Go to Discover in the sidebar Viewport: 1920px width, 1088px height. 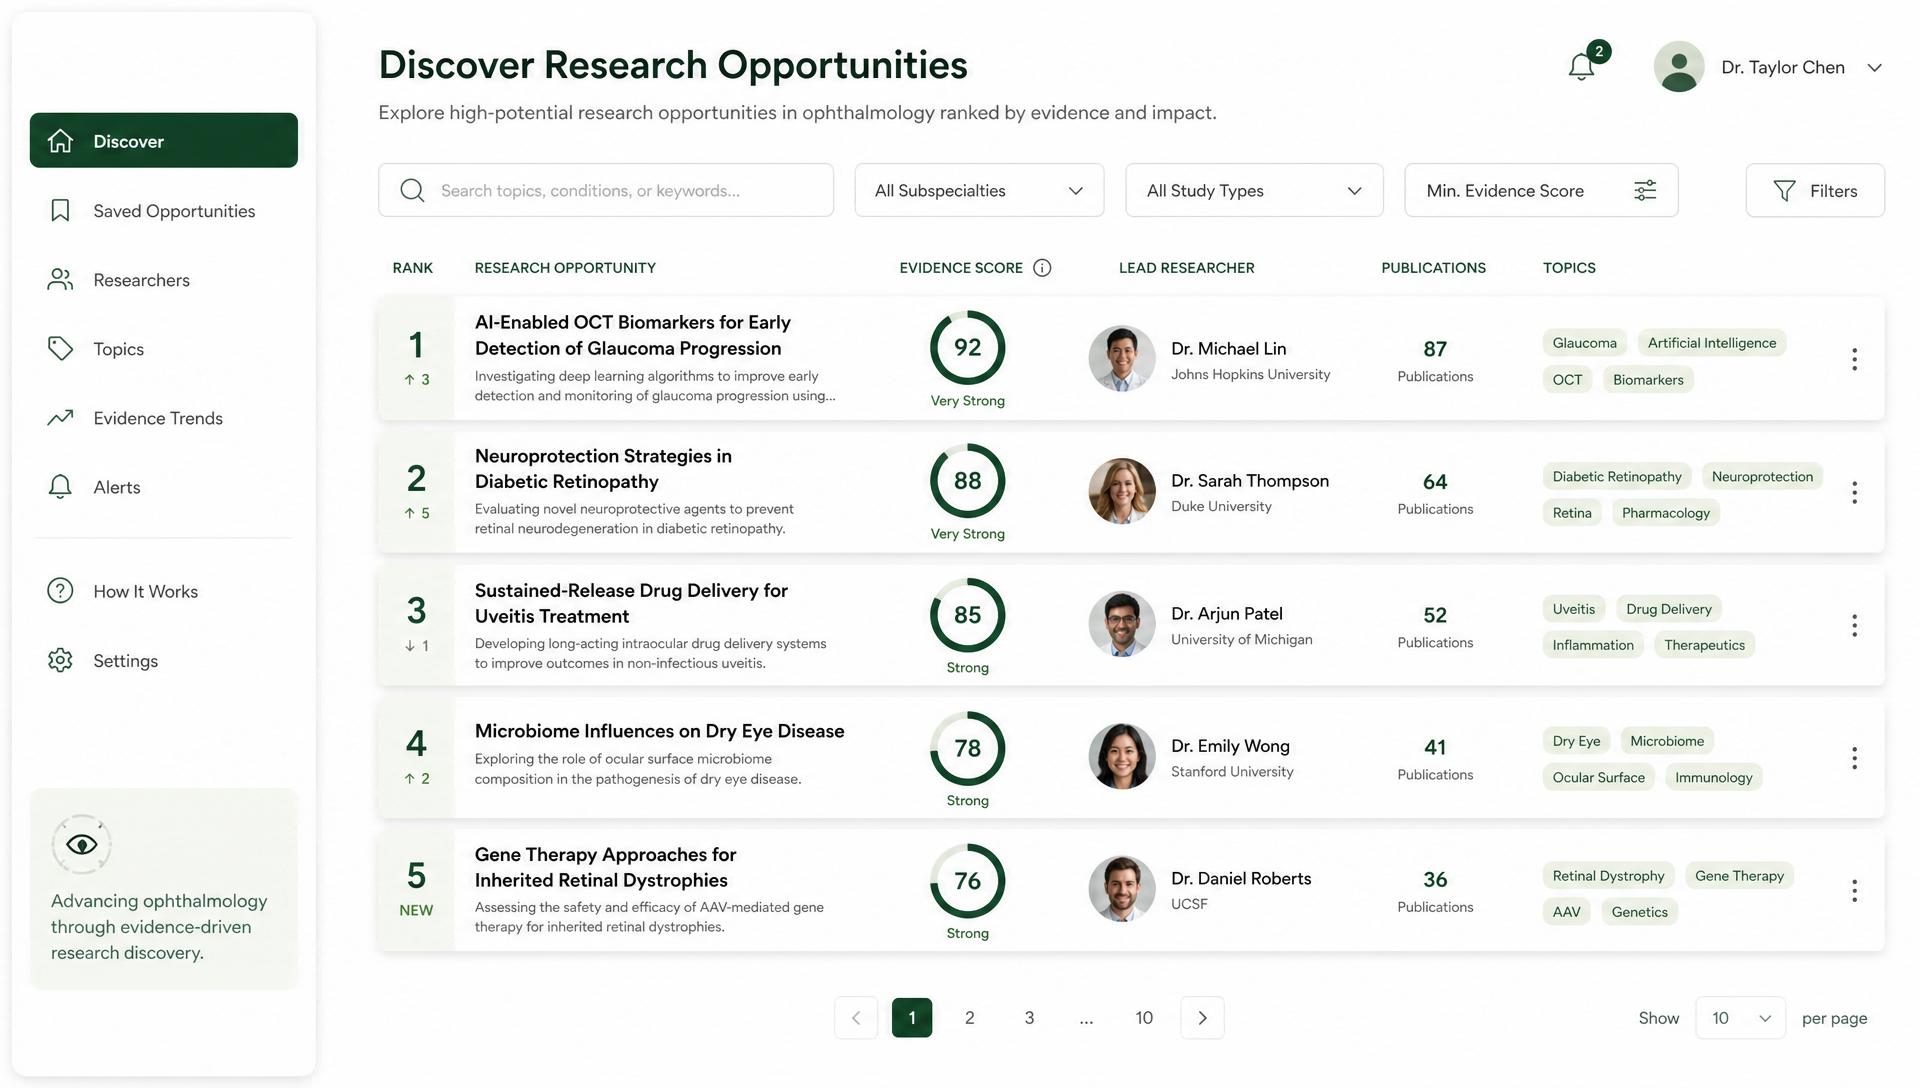164,141
